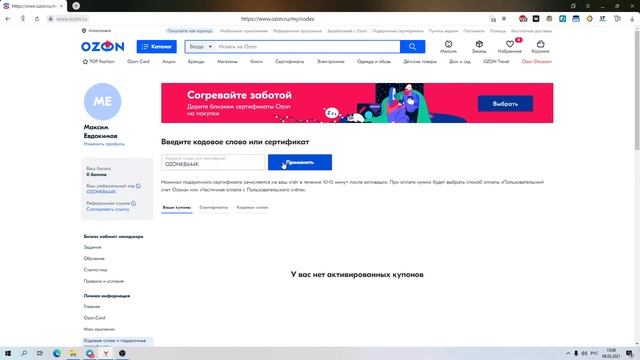The width and height of the screenshot is (640, 360).
Task: Open Статистика in the sidebar
Action: pyautogui.click(x=96, y=270)
